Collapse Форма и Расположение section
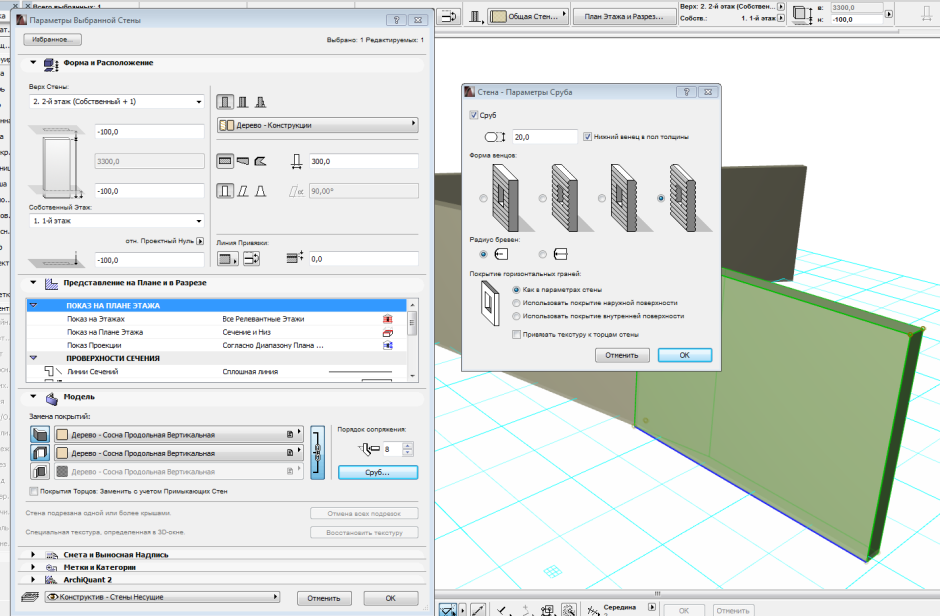This screenshot has height=616, width=940. [x=34, y=62]
